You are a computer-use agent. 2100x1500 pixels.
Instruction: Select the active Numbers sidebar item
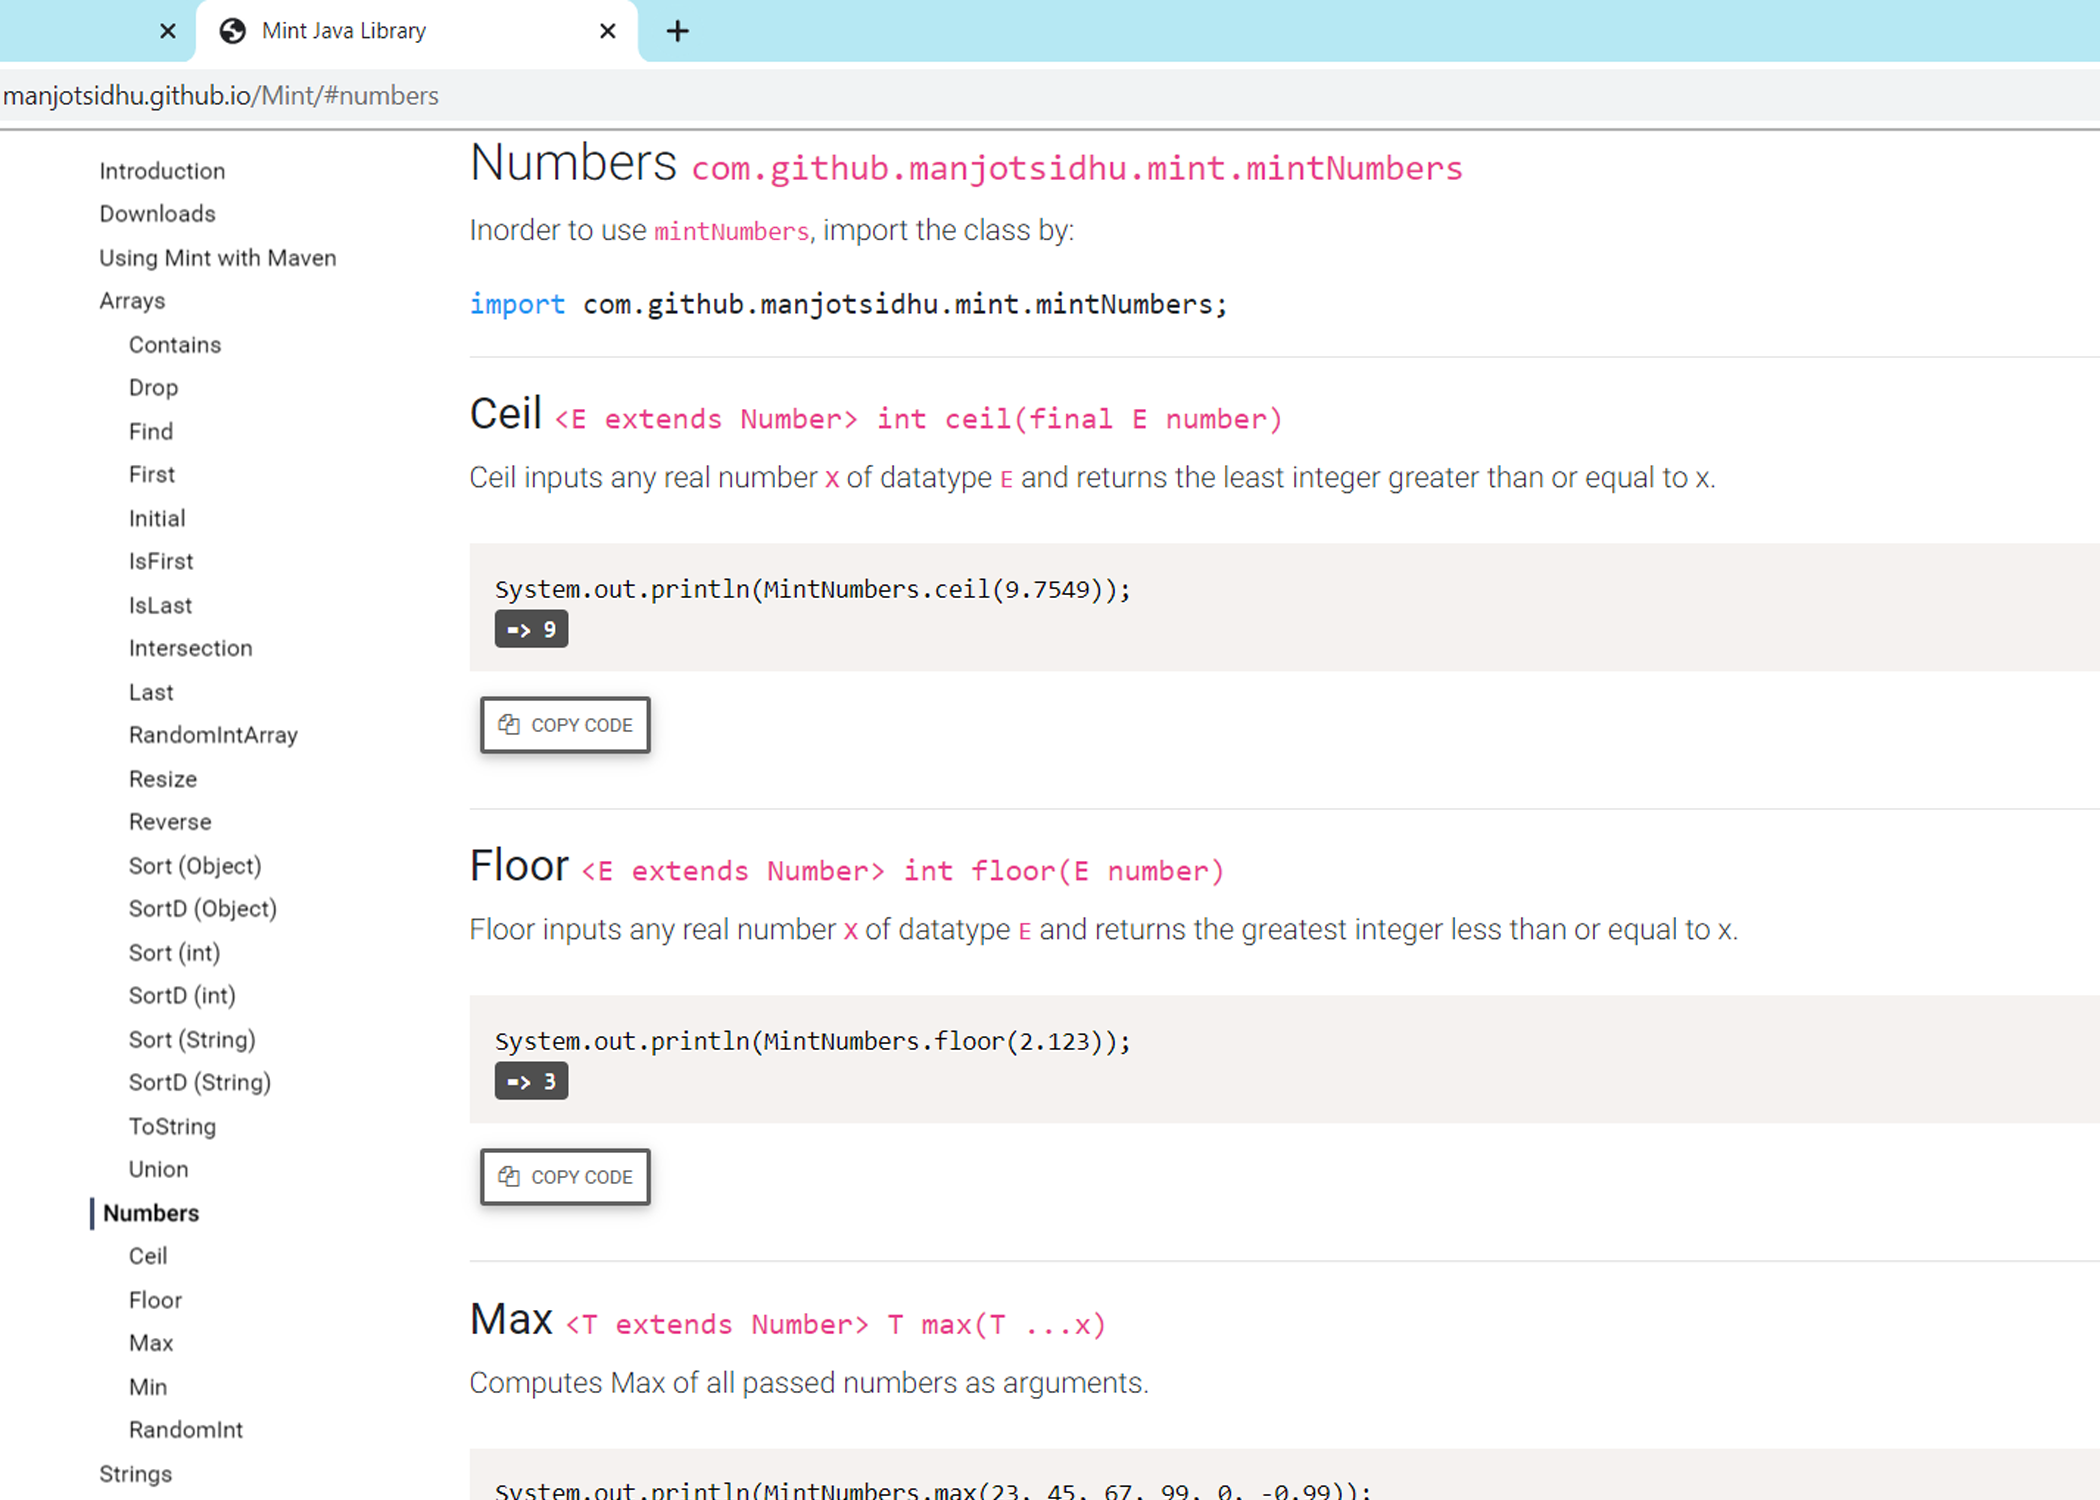[x=151, y=1214]
